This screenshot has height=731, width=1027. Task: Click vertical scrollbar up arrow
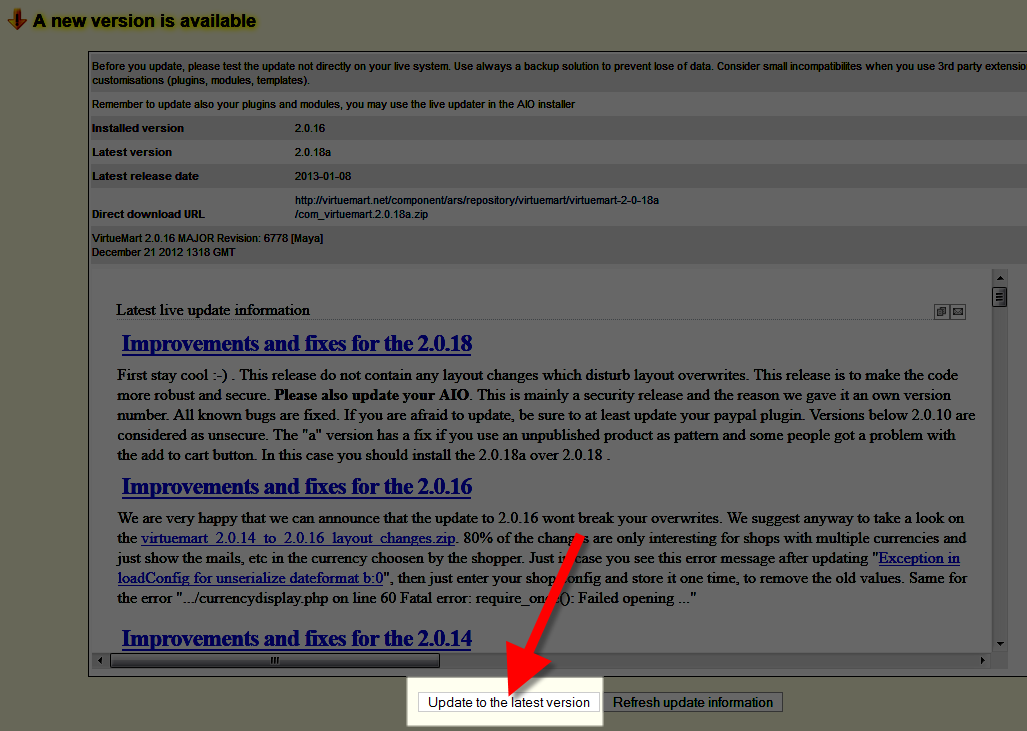tap(999, 277)
